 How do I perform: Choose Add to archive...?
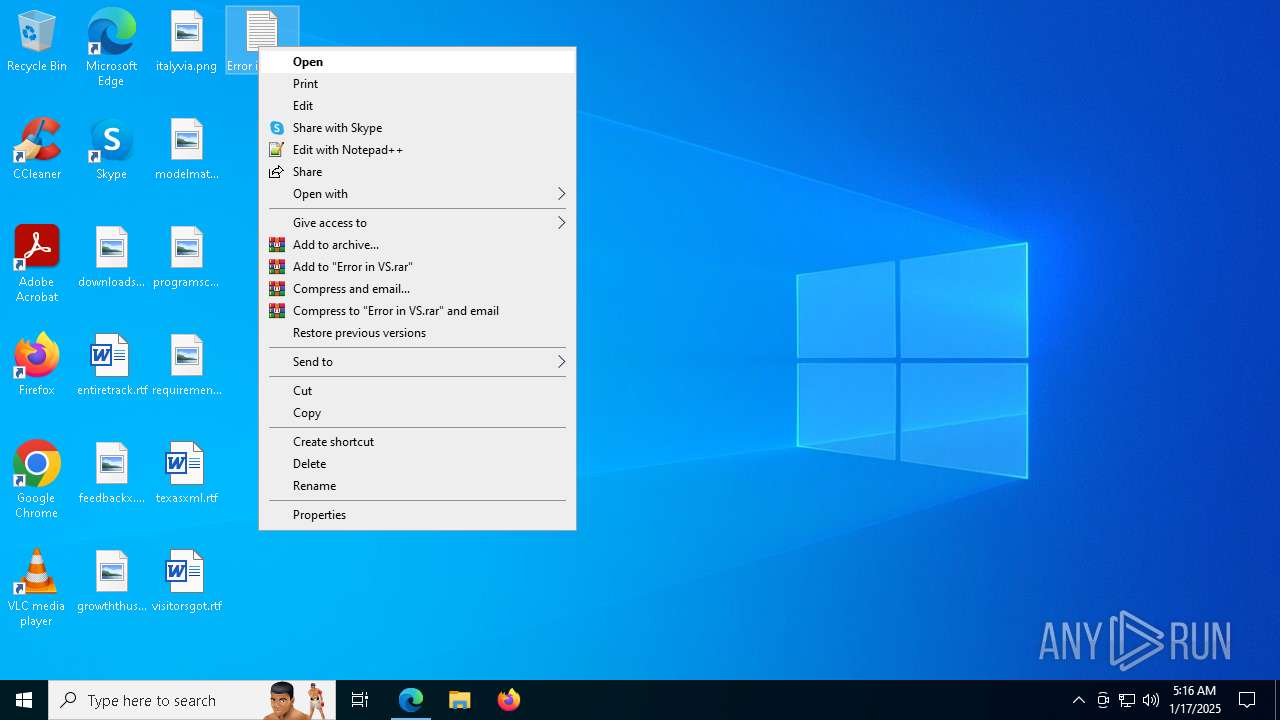(417, 245)
